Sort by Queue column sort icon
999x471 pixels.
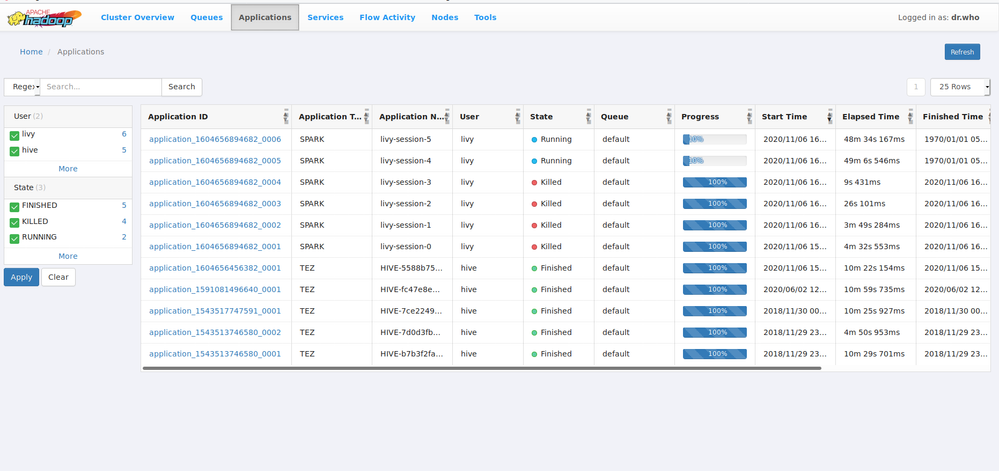(x=668, y=117)
